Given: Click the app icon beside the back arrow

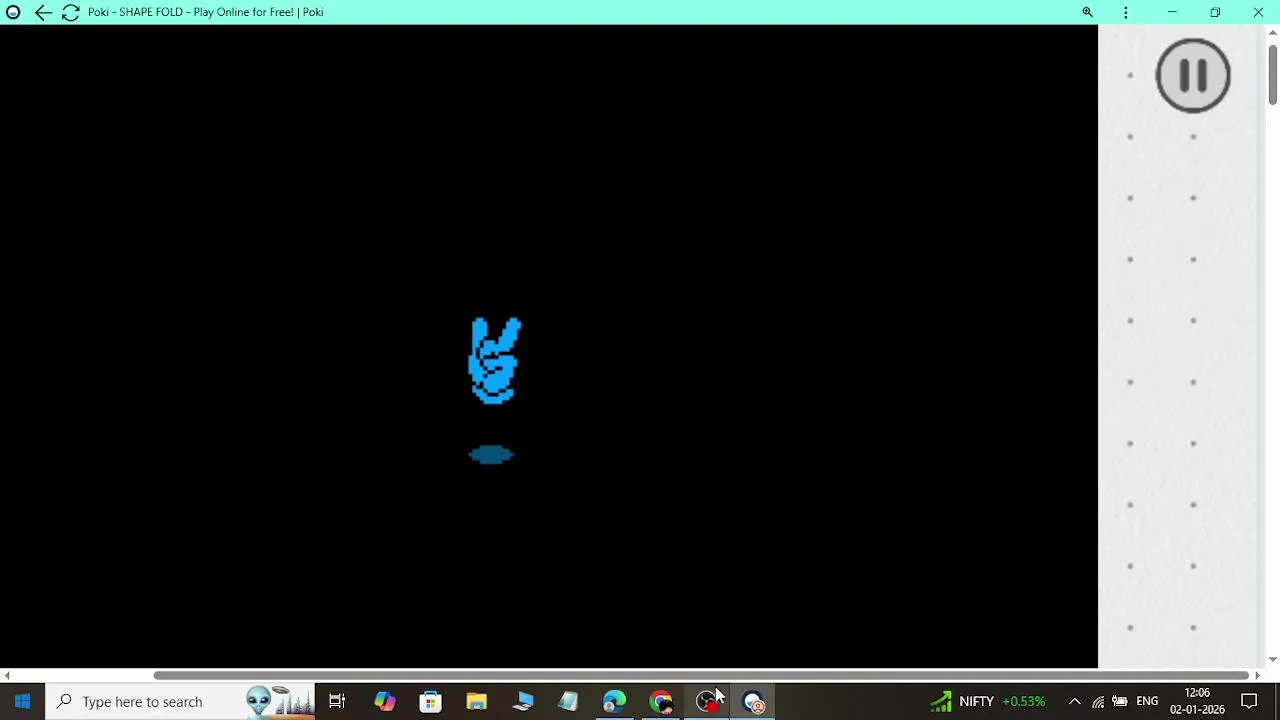Looking at the screenshot, I should [x=13, y=12].
